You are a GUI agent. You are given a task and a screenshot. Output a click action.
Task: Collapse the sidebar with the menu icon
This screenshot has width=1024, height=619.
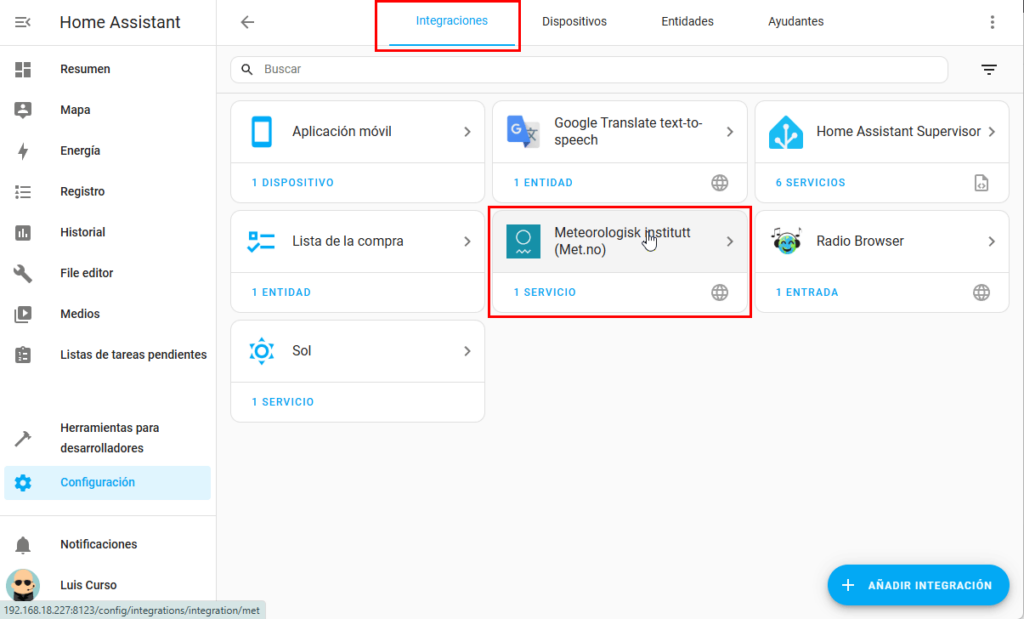[23, 22]
